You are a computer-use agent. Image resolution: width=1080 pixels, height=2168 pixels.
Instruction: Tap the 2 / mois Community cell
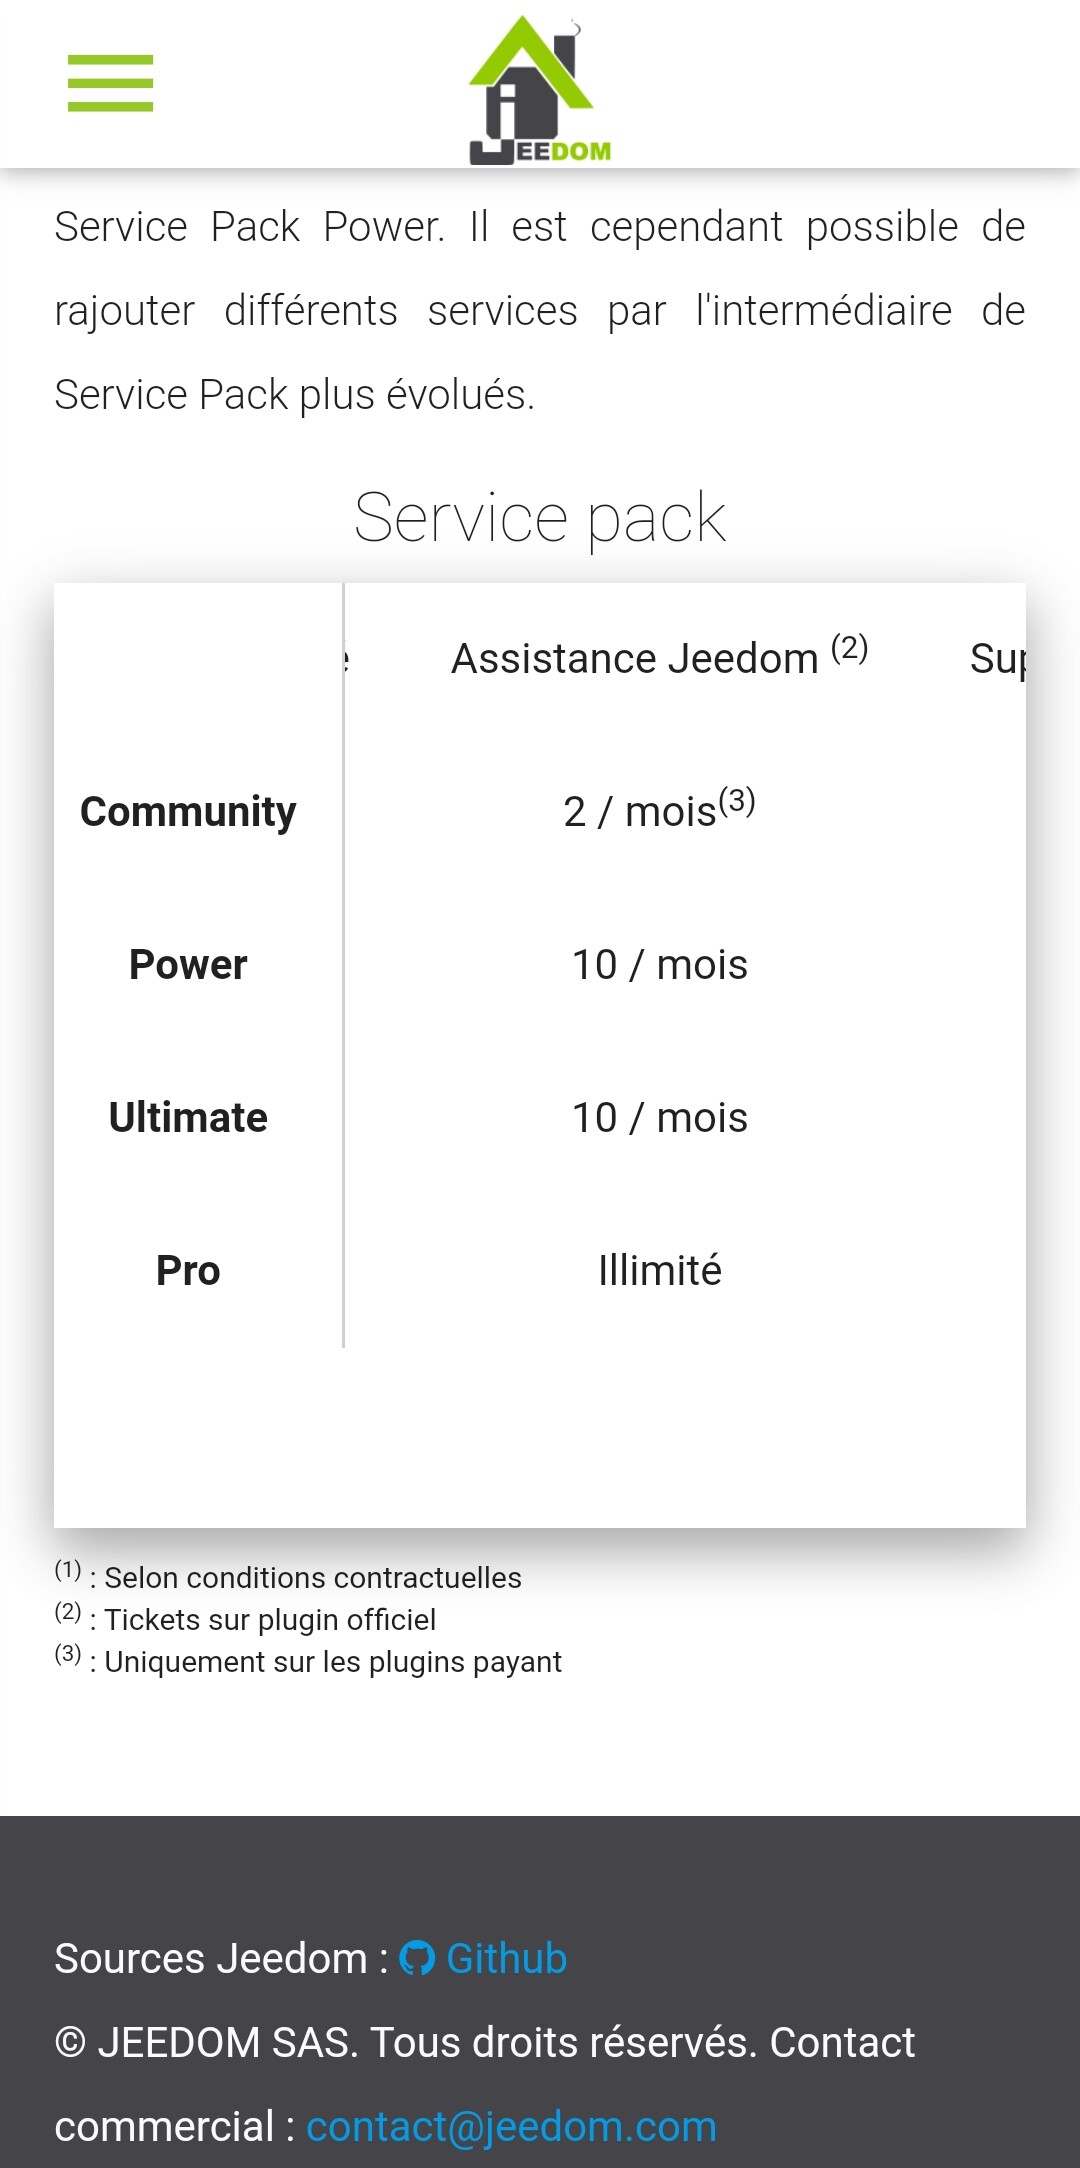659,809
